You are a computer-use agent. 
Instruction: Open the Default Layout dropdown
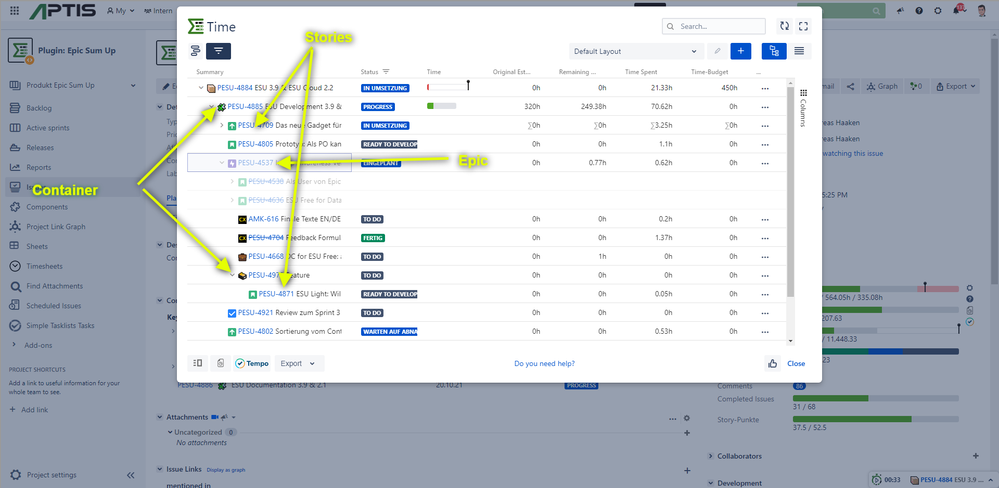coord(636,51)
